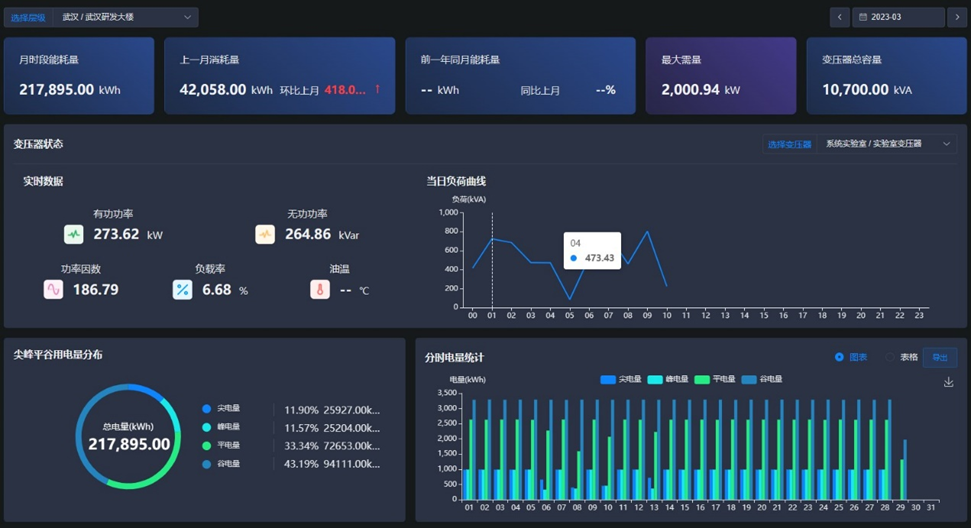Image resolution: width=971 pixels, height=528 pixels.
Task: Click the power factor sine-wave icon
Action: [53, 290]
